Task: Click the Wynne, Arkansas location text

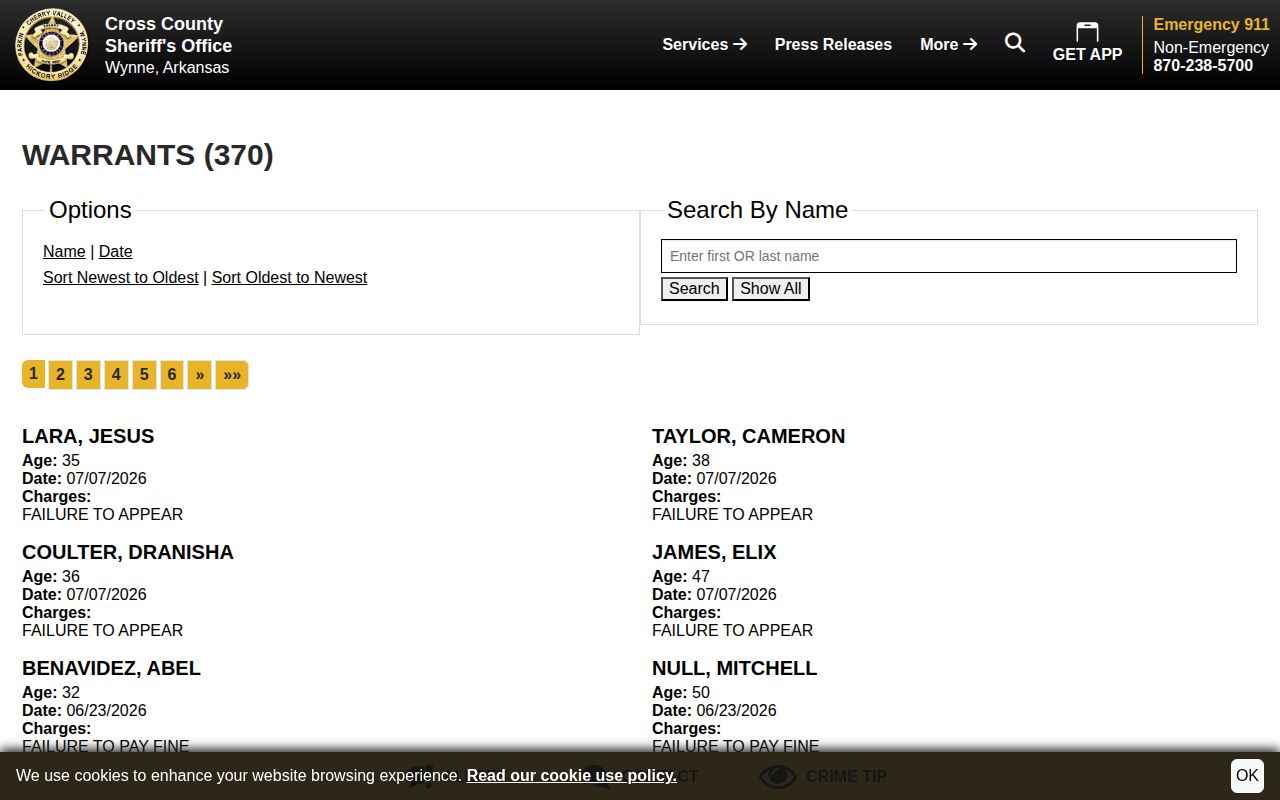Action: tap(167, 68)
